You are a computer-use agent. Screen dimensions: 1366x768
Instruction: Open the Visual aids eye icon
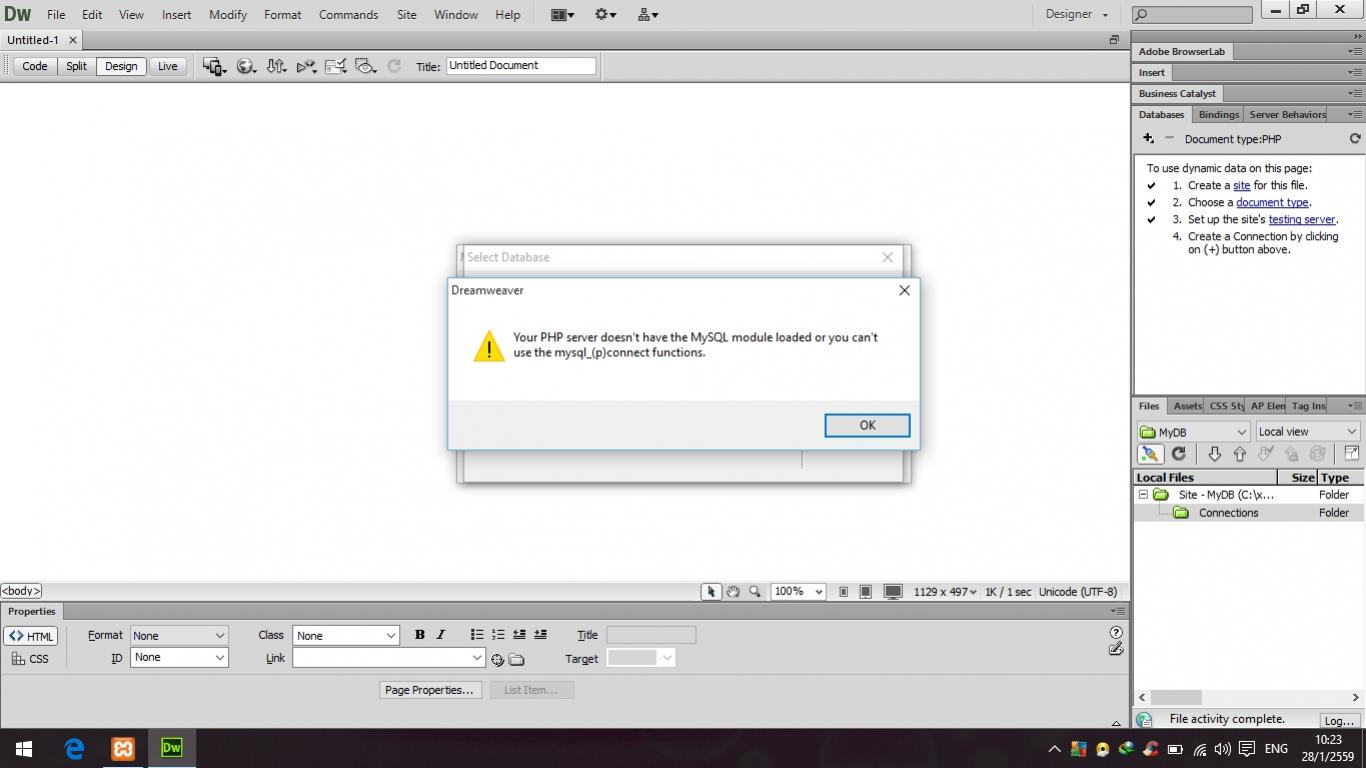click(366, 66)
